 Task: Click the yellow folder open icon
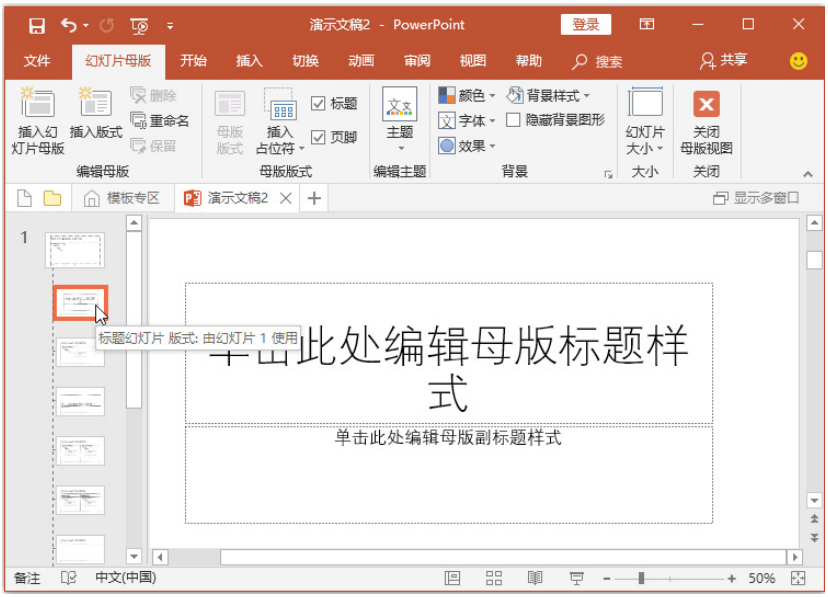click(x=52, y=198)
